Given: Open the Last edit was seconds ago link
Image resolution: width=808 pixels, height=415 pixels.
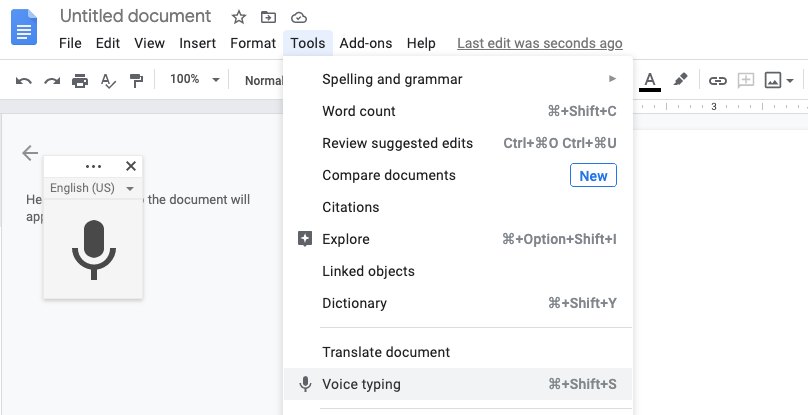Looking at the screenshot, I should (x=540, y=43).
